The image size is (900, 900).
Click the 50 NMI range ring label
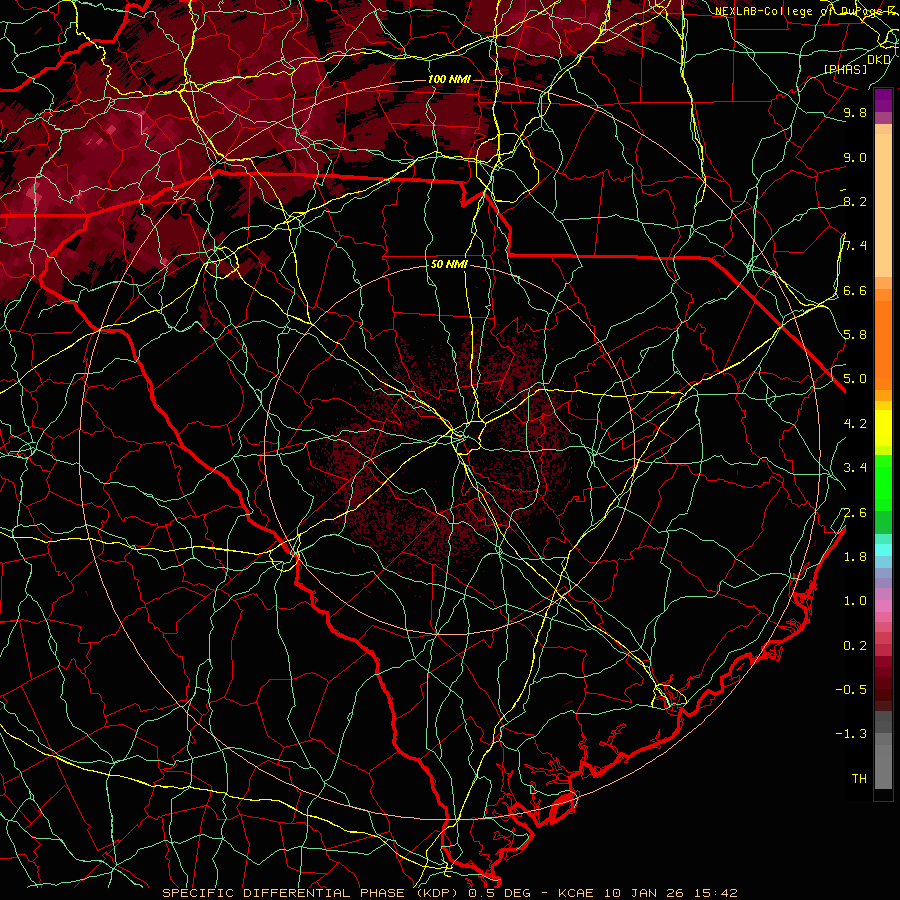pyautogui.click(x=449, y=265)
